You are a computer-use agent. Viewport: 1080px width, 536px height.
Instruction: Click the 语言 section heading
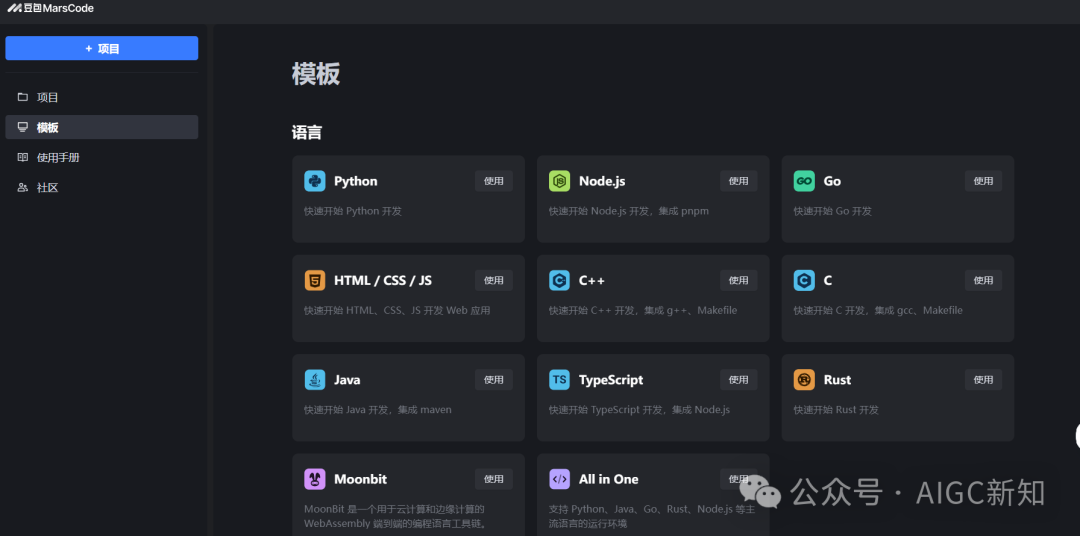point(307,132)
